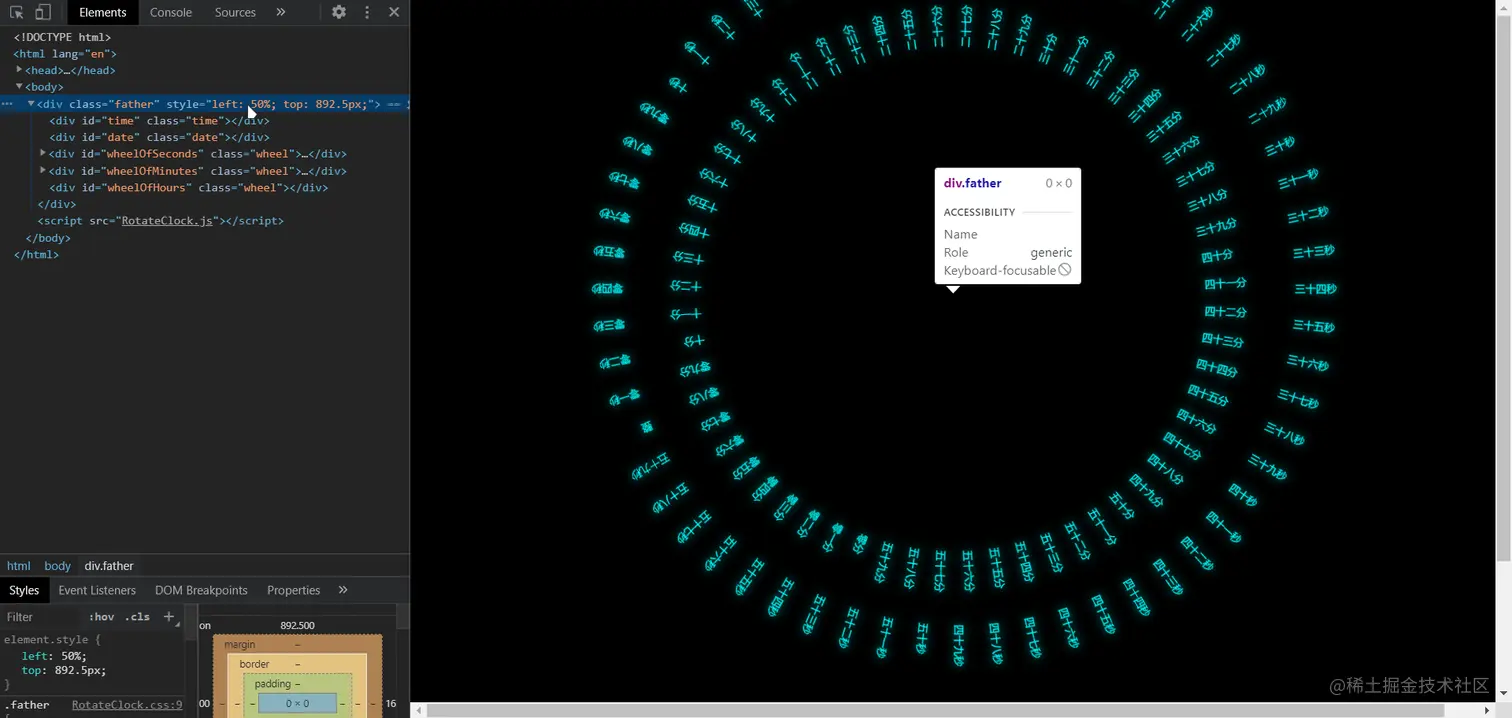Open the RotateClock.css:9 source link
Viewport: 1512px width, 718px height.
pyautogui.click(x=127, y=705)
